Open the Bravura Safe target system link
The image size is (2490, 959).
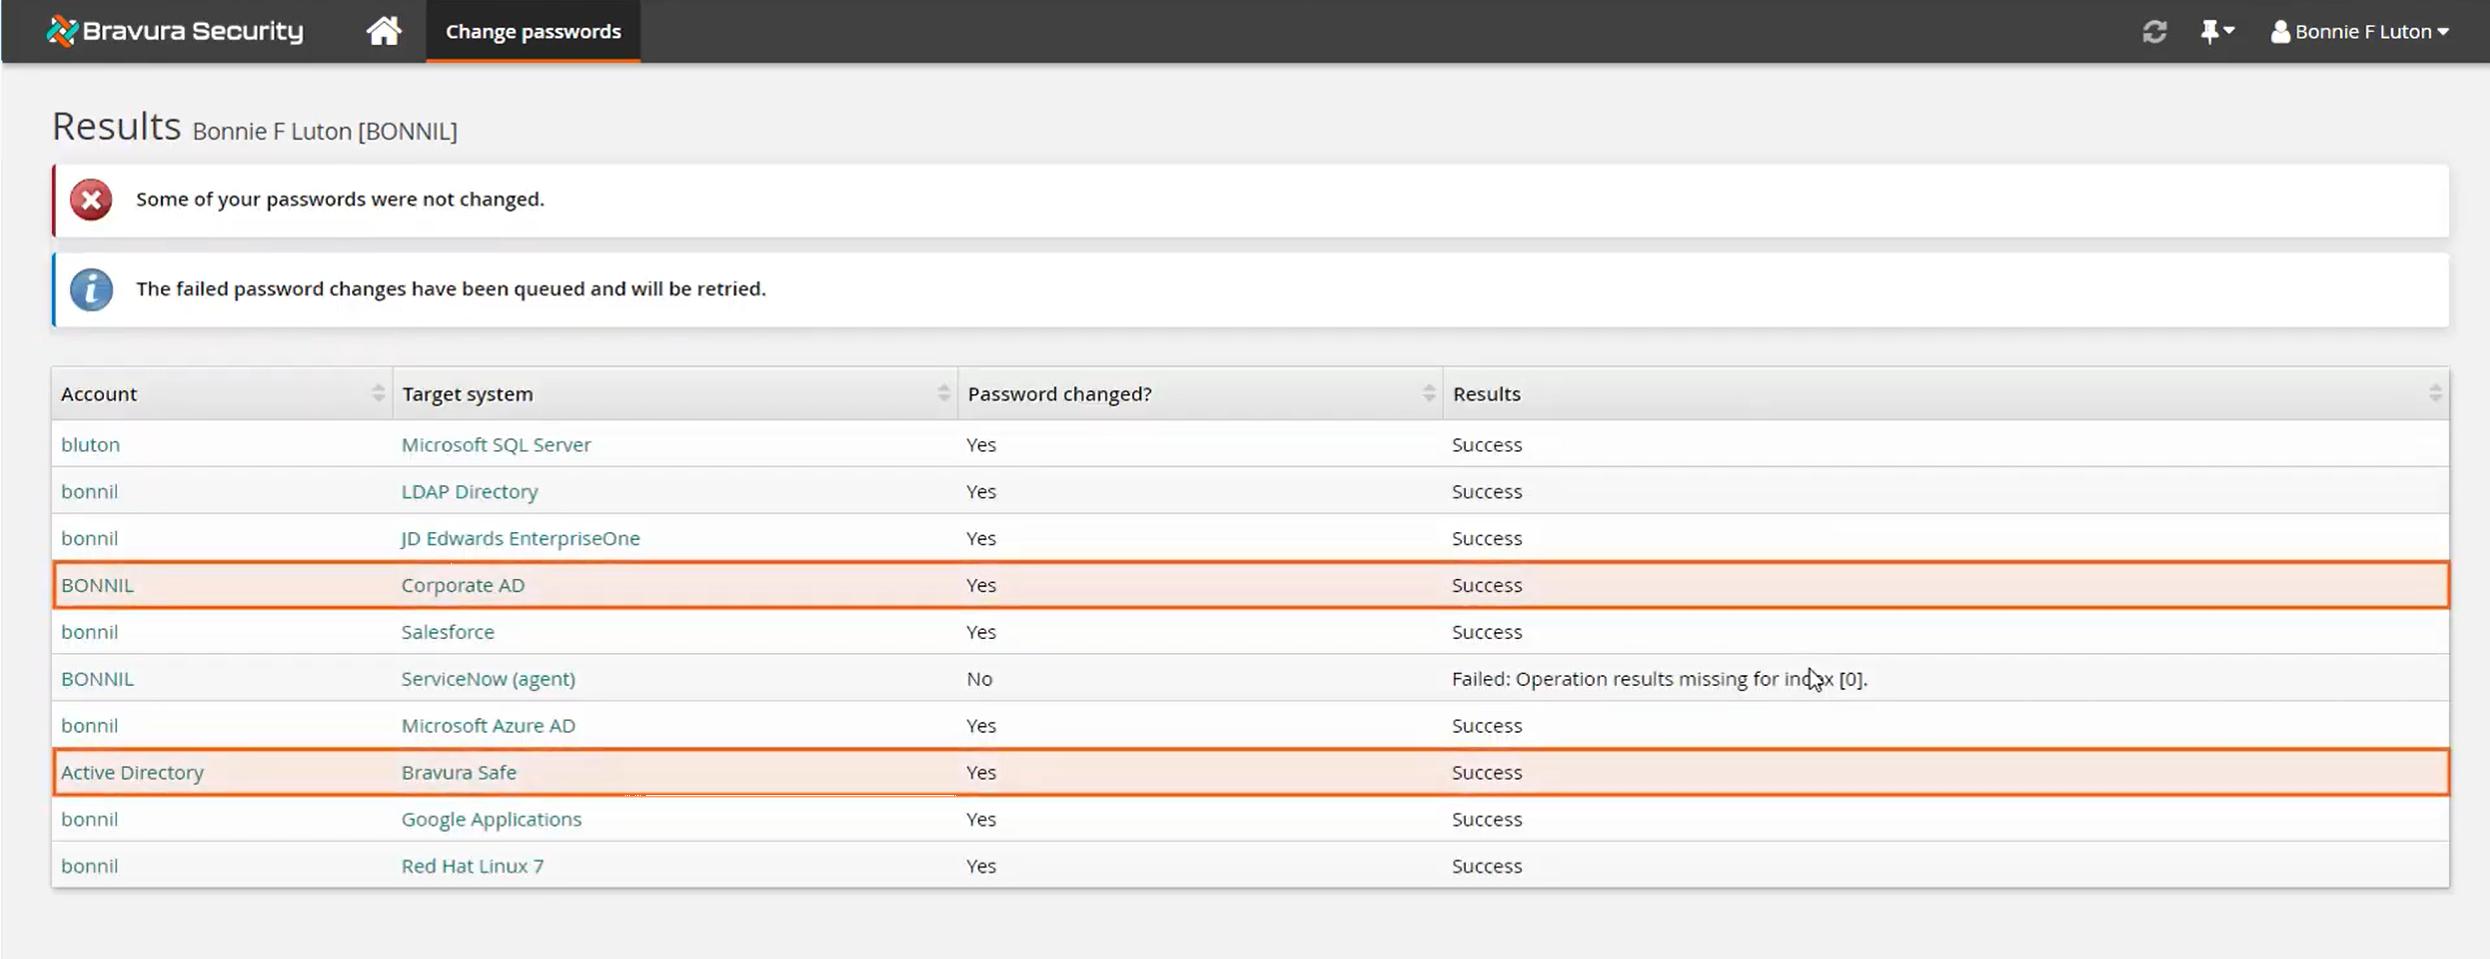point(458,772)
